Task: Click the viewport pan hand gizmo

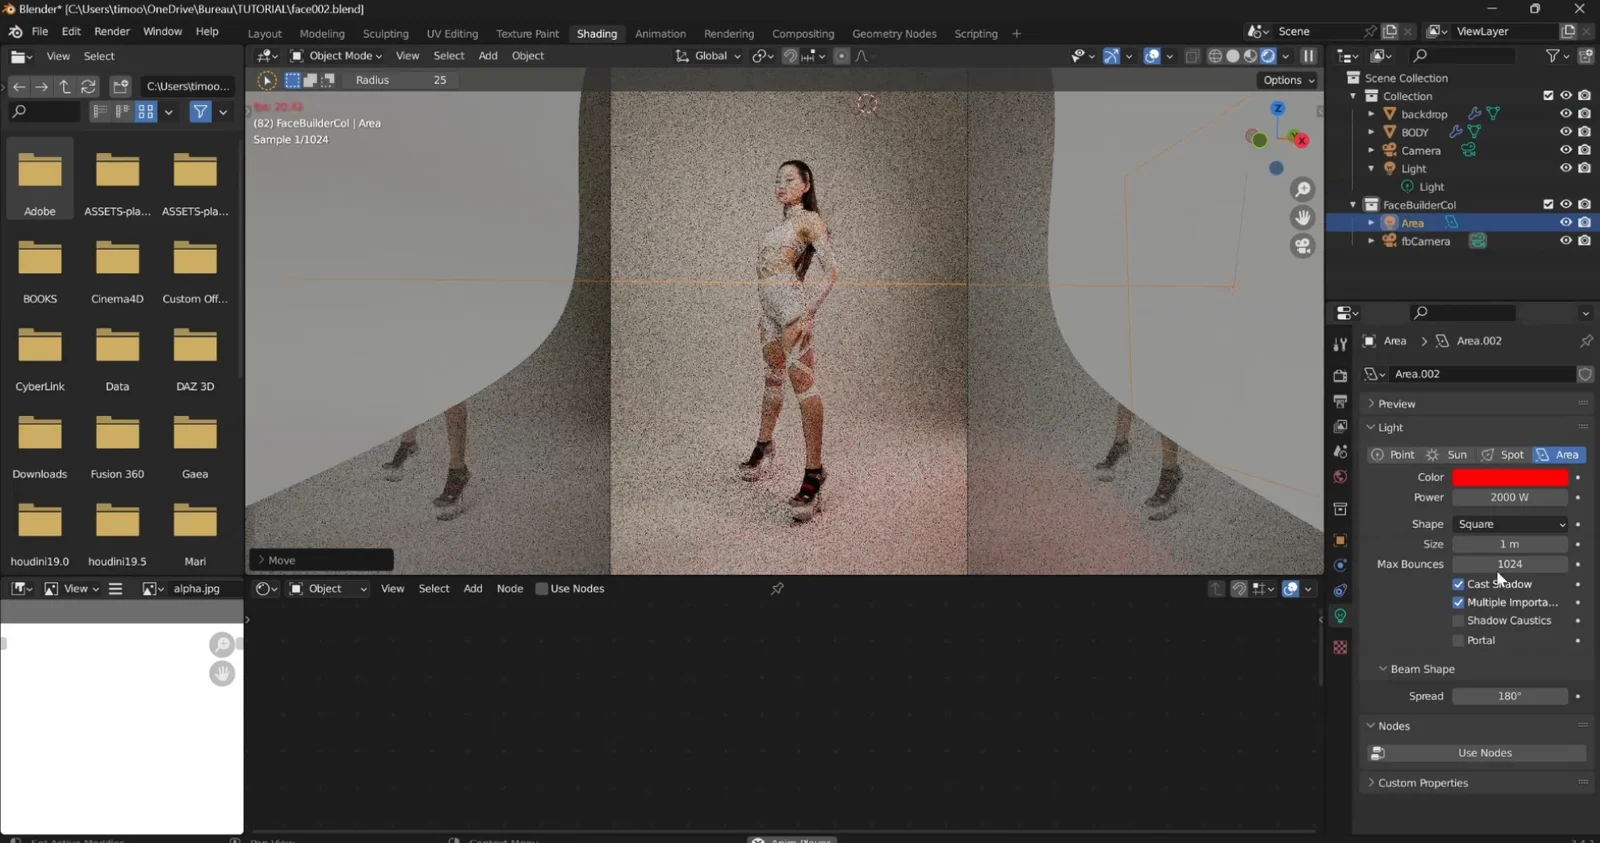Action: point(1302,217)
